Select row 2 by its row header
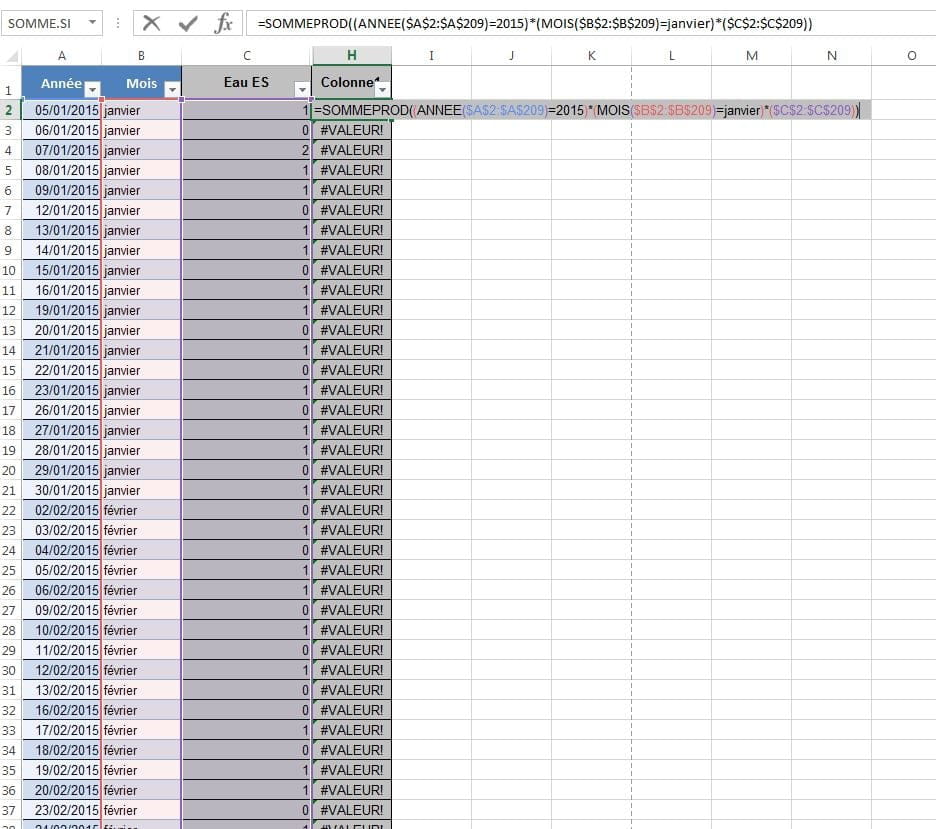936x829 pixels. click(x=10, y=110)
